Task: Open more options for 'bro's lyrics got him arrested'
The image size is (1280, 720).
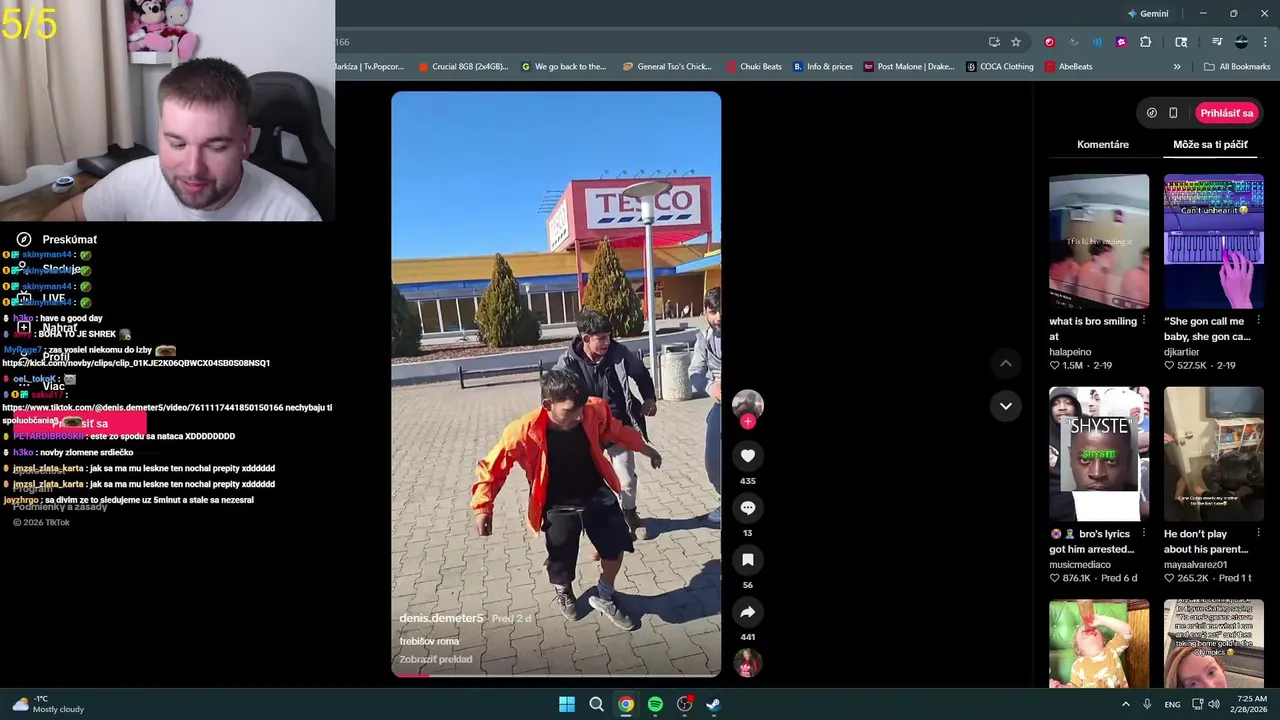Action: coord(1143,533)
